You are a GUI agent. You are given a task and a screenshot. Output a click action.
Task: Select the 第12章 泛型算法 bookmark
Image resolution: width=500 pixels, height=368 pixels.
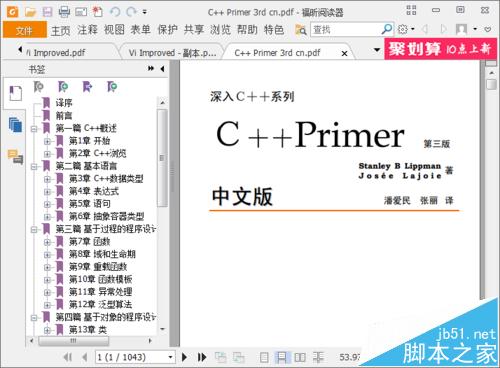pyautogui.click(x=100, y=304)
